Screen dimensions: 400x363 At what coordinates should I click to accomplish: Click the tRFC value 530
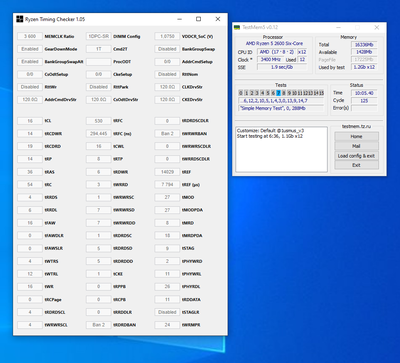(98, 121)
